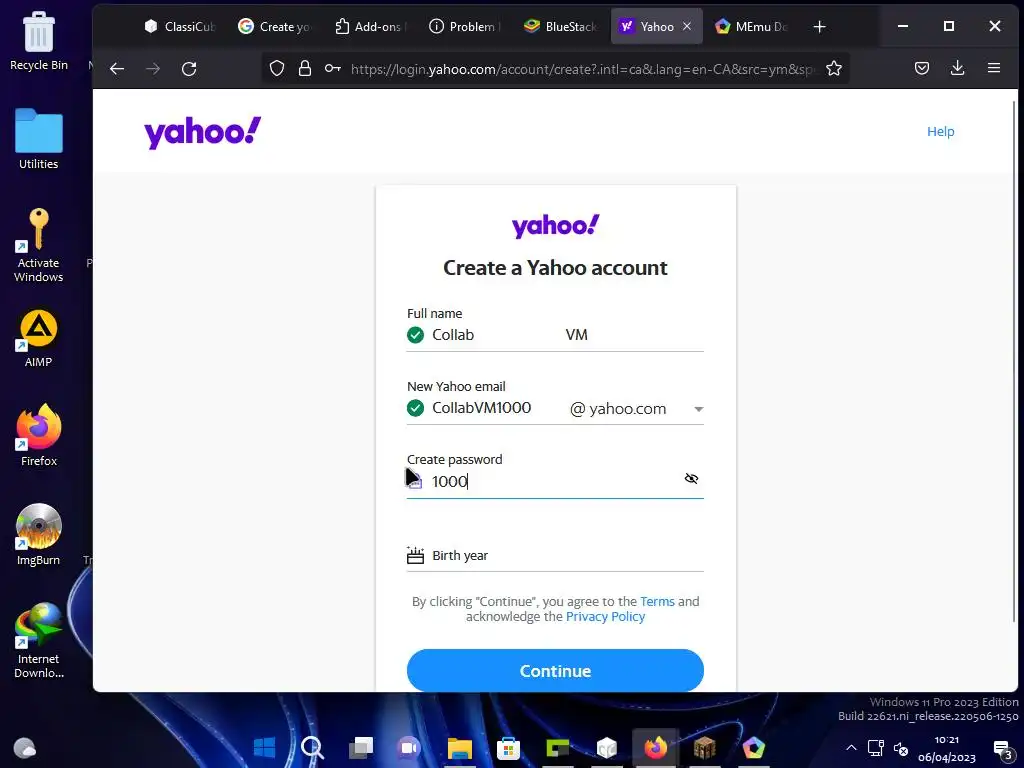This screenshot has height=768, width=1024.
Task: Click the muted volume tray icon
Action: [x=901, y=748]
